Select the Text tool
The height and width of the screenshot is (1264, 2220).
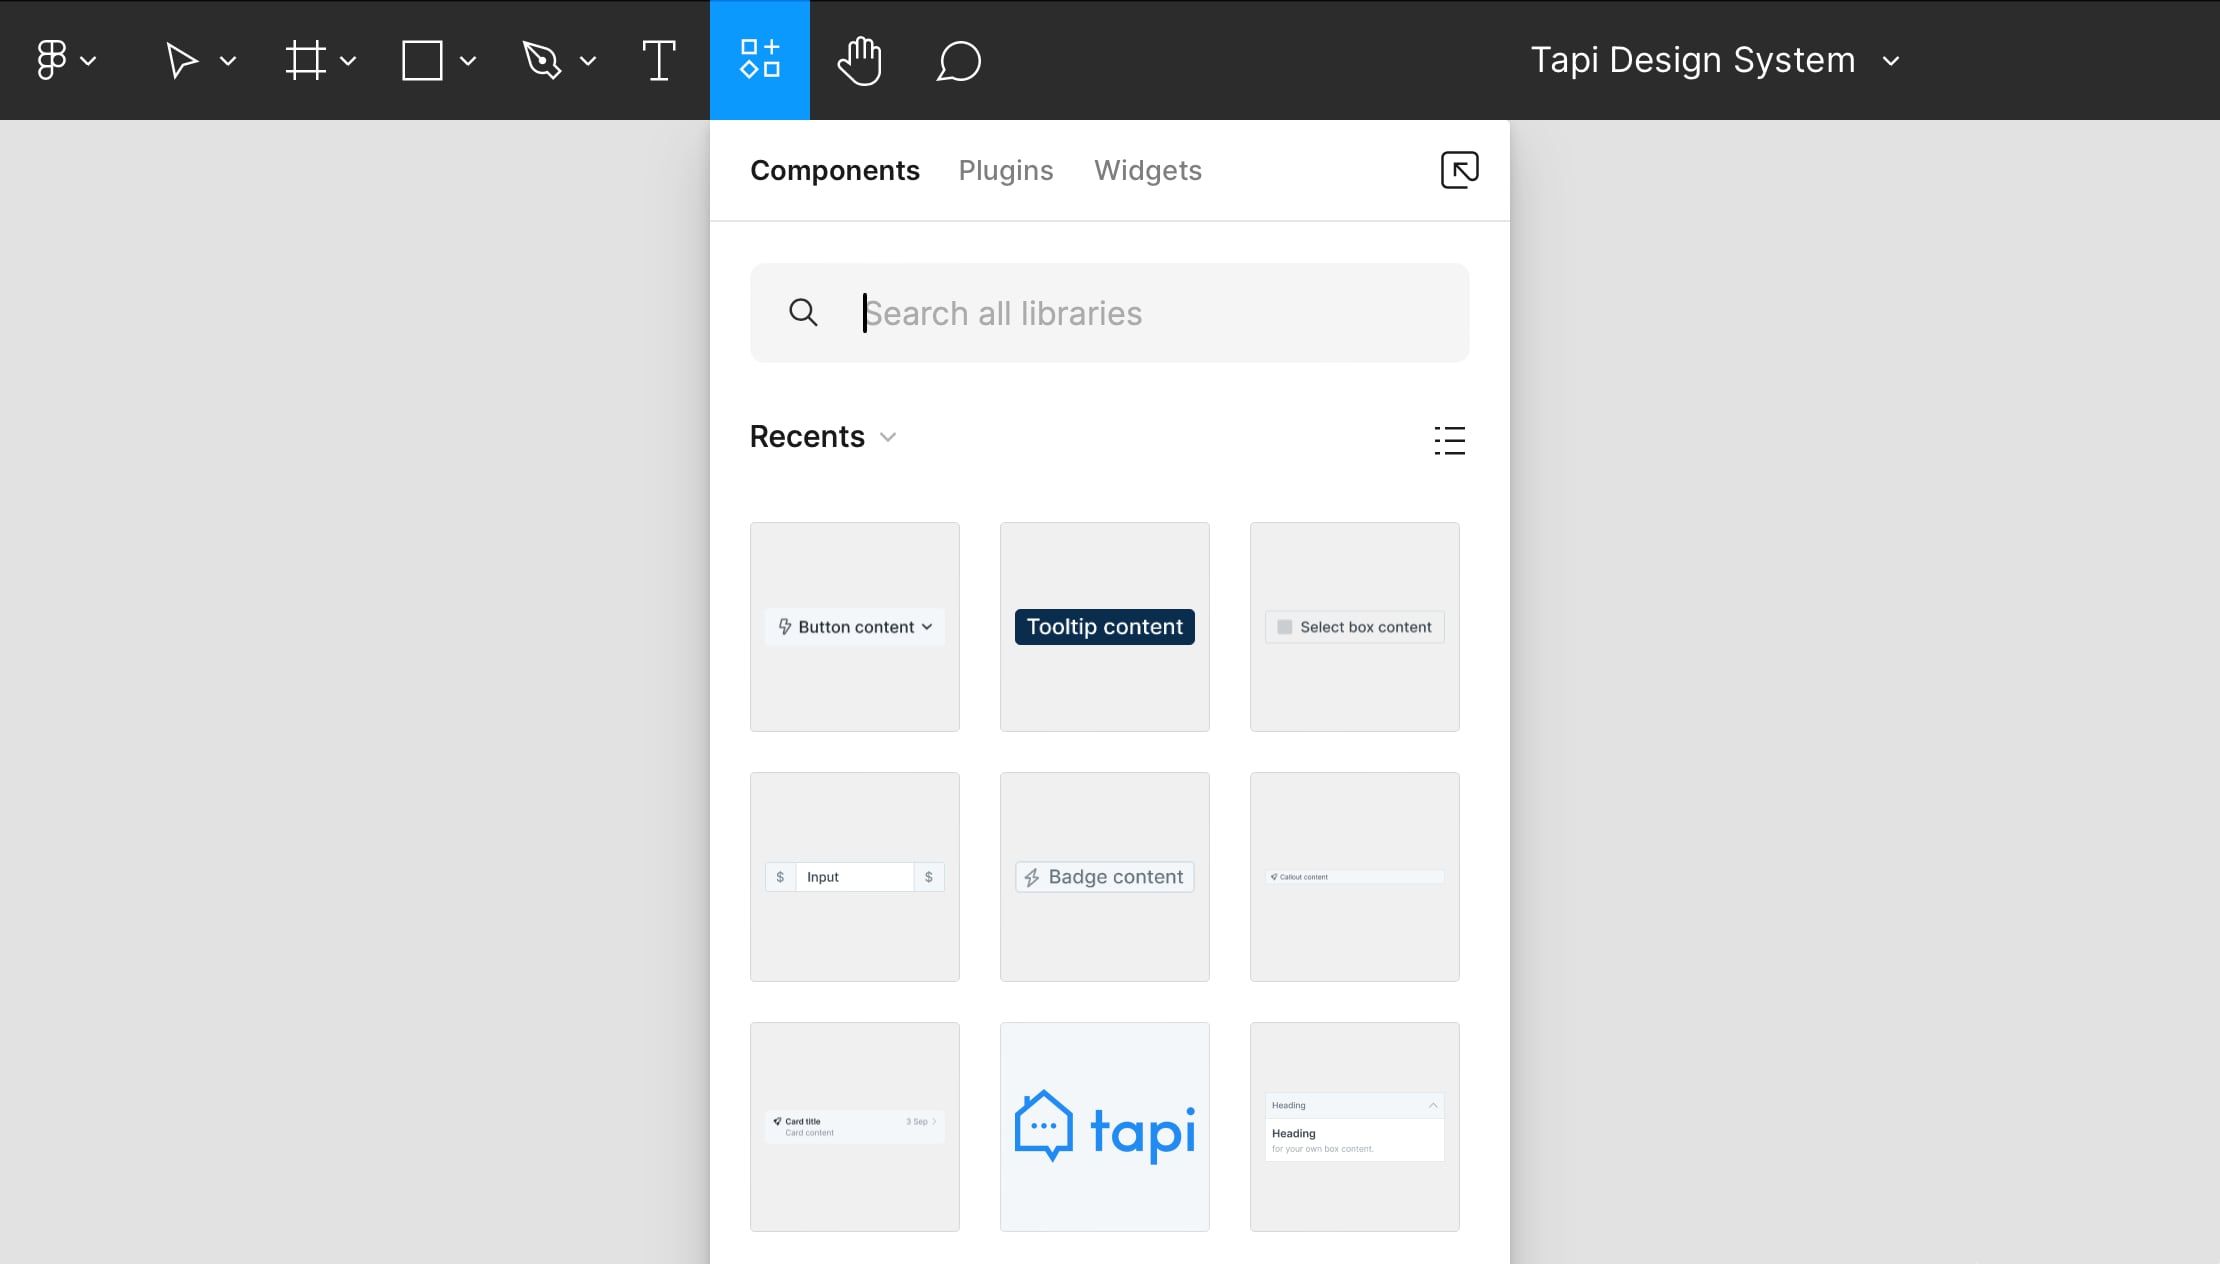tap(660, 59)
